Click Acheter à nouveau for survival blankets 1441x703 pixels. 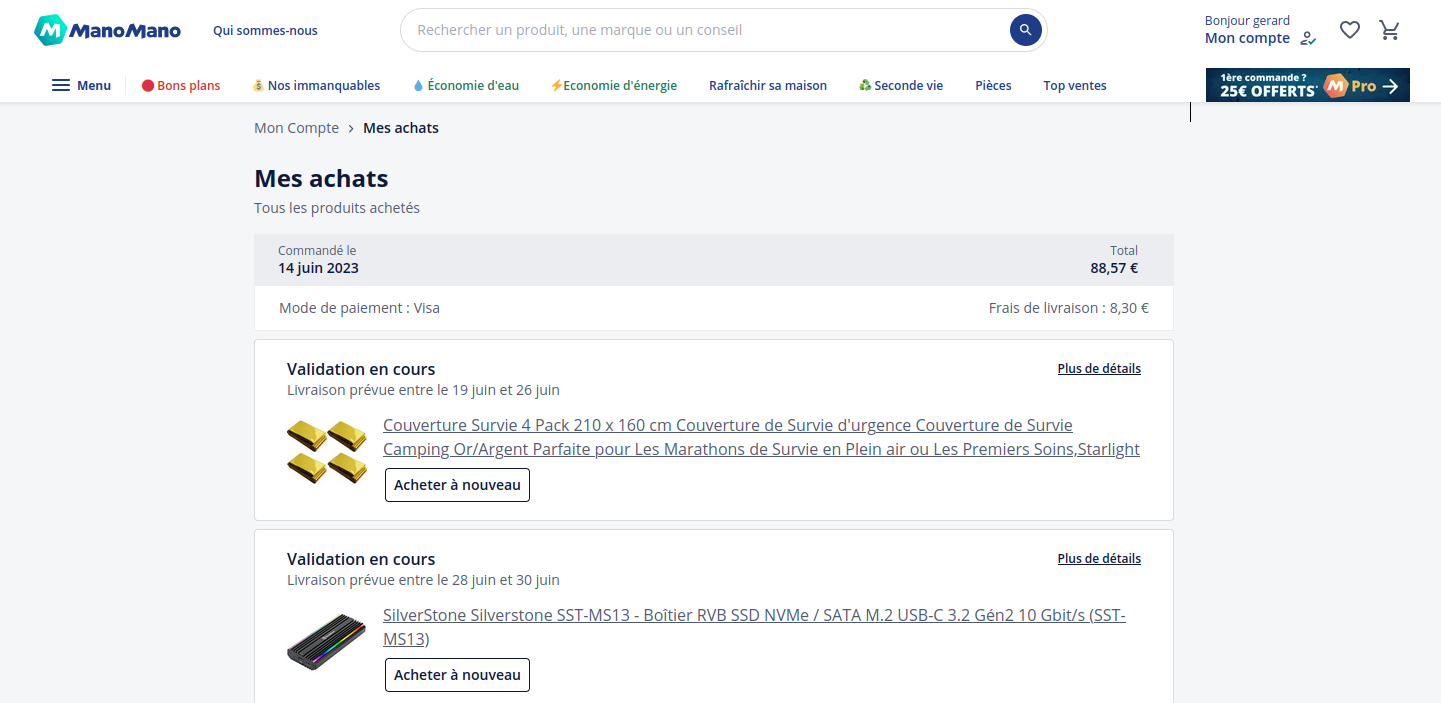coord(457,485)
